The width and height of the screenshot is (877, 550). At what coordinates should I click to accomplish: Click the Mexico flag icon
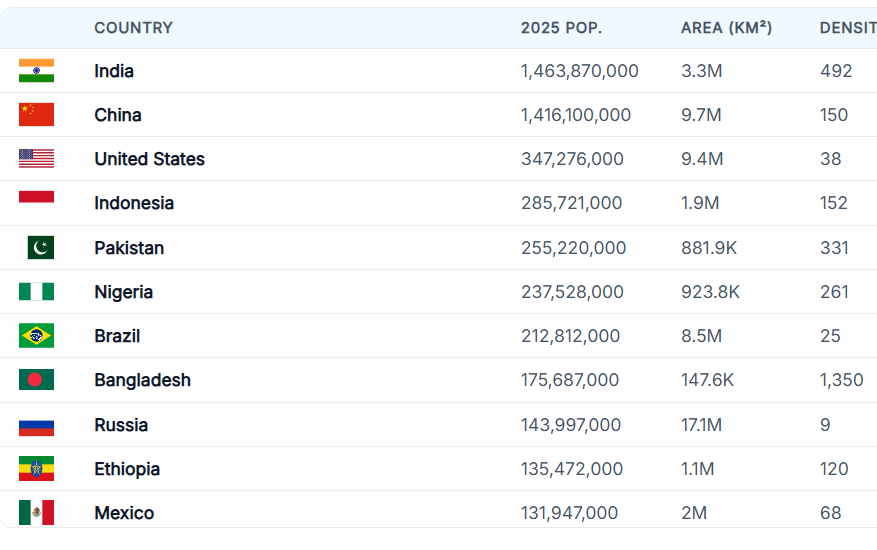pos(36,513)
